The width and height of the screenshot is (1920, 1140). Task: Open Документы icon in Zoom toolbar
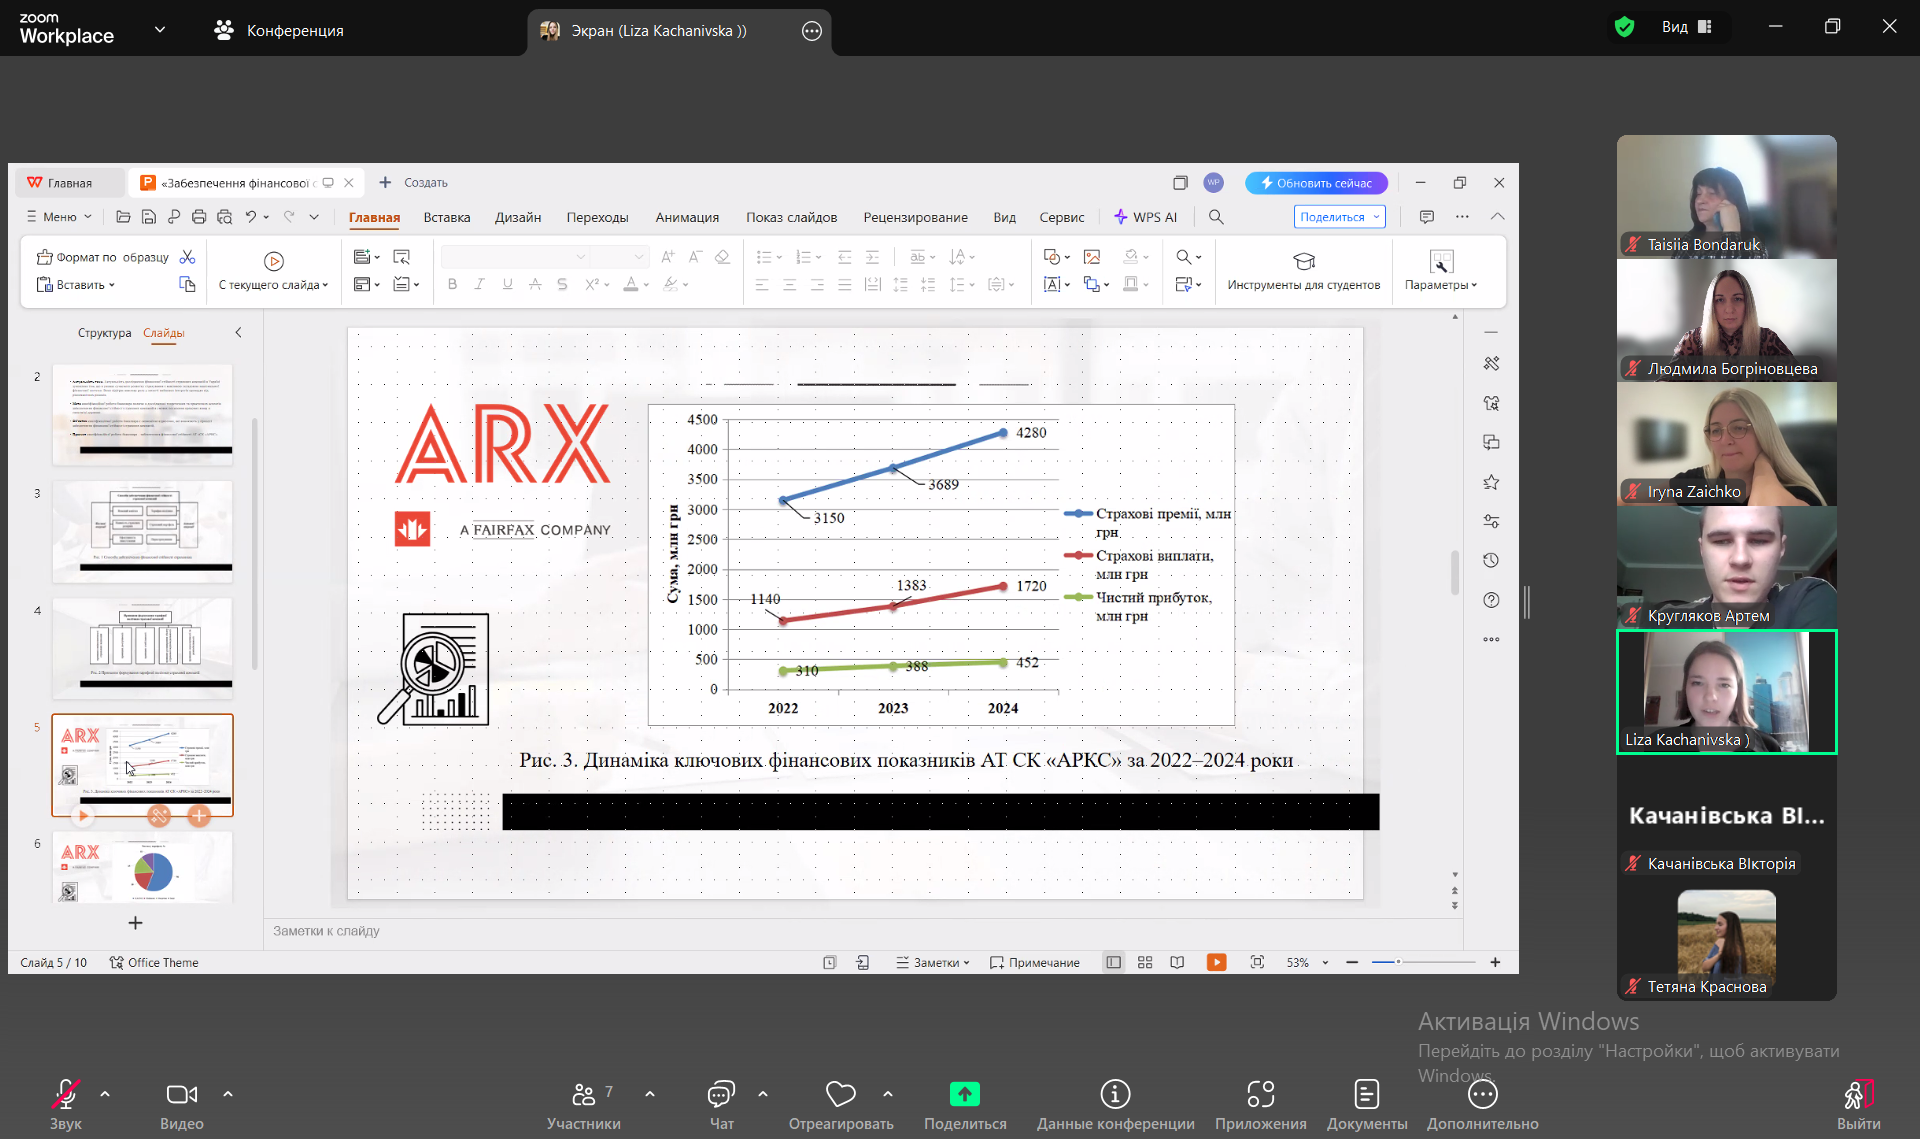(x=1366, y=1095)
